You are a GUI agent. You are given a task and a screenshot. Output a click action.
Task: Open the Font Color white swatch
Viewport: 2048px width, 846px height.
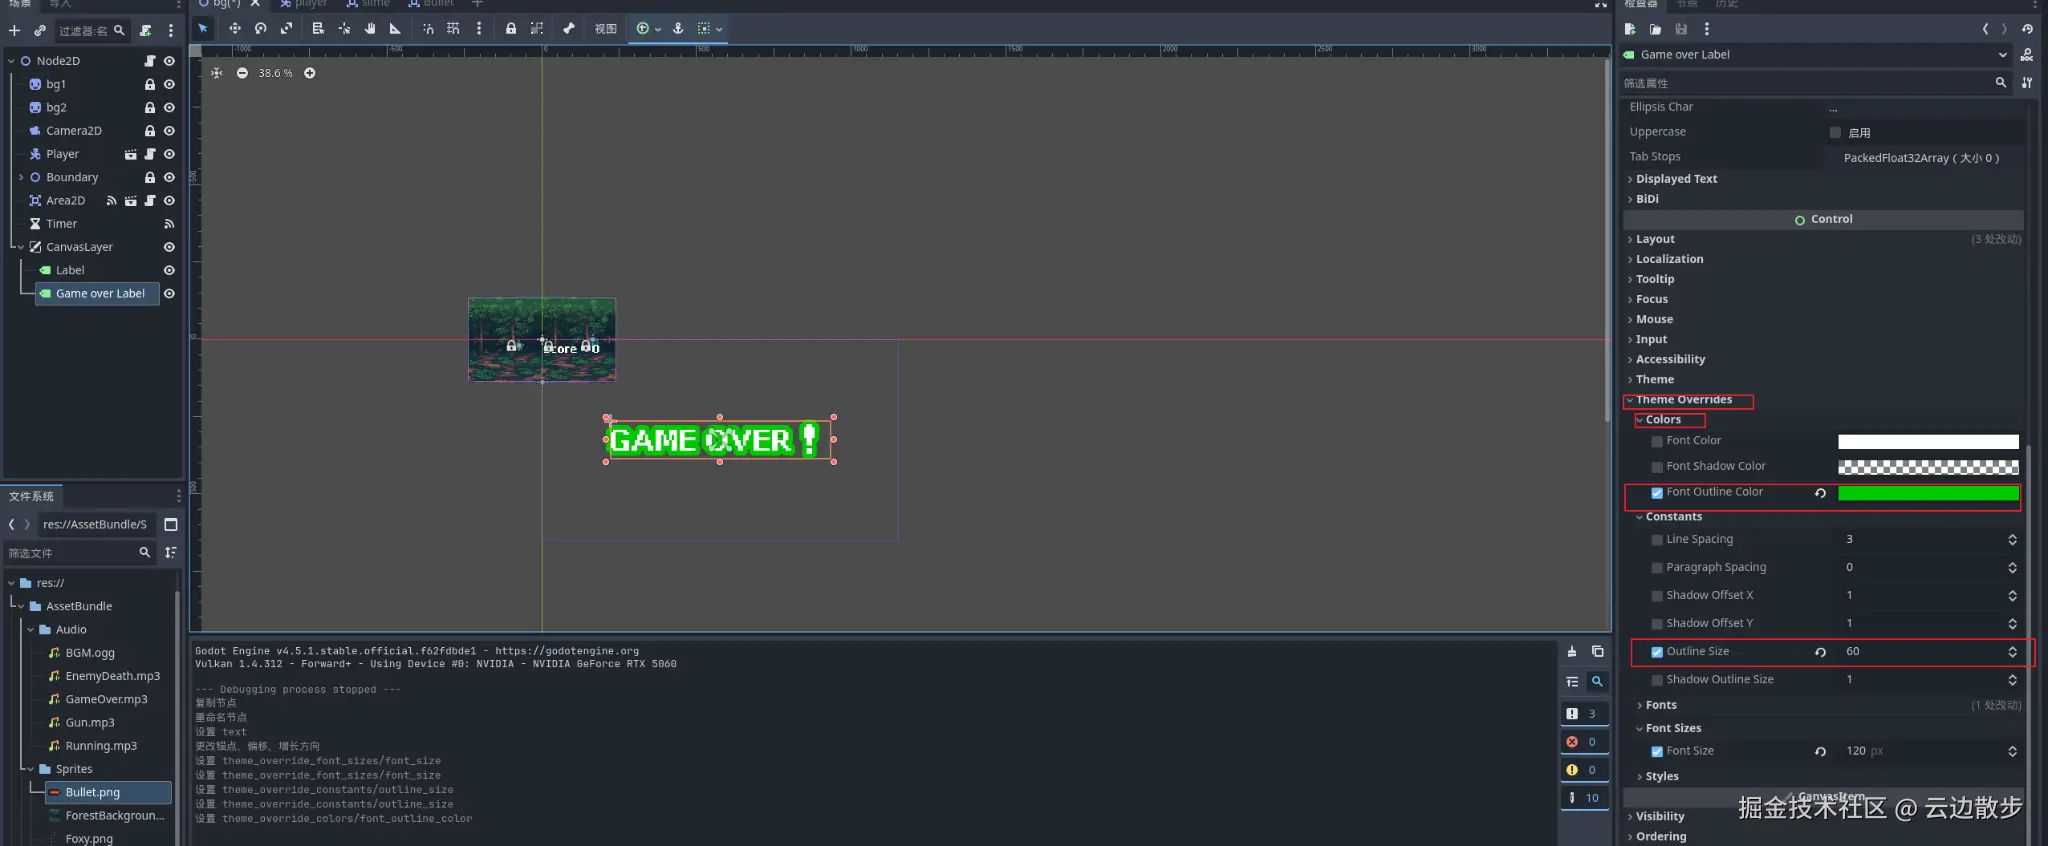tap(1928, 441)
